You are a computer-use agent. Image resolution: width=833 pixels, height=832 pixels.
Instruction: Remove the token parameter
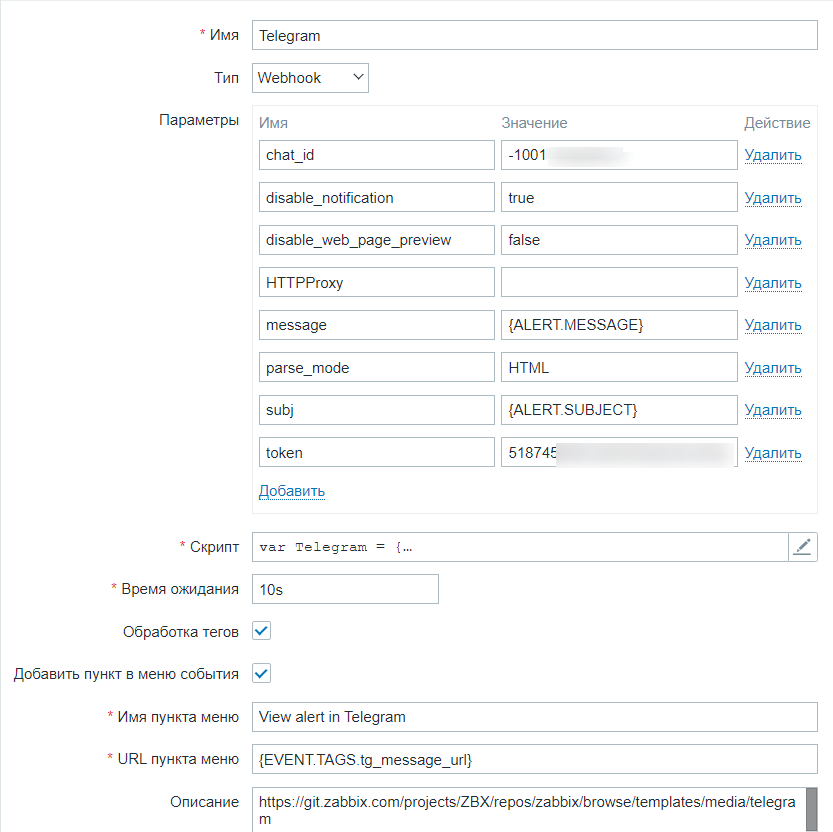coord(773,453)
